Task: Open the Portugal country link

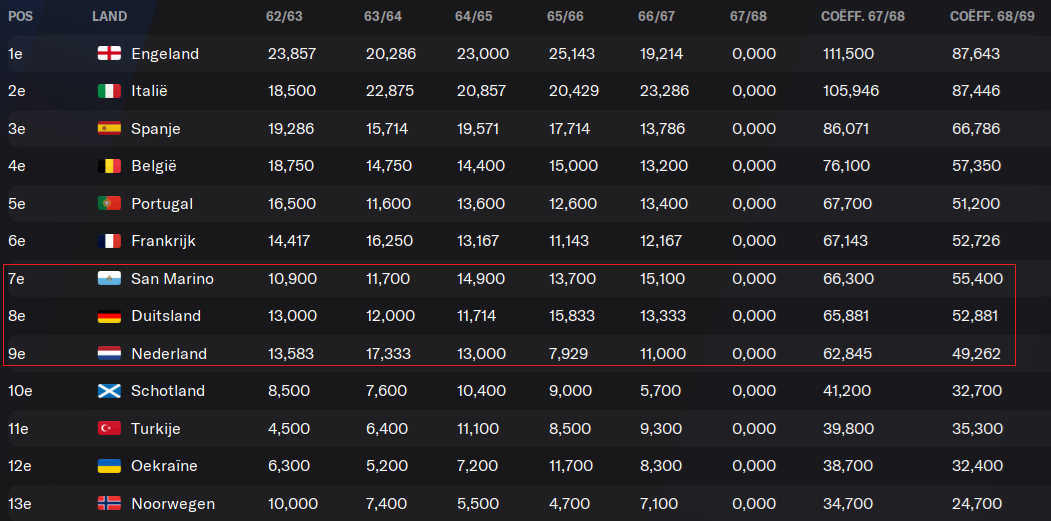Action: [x=162, y=204]
